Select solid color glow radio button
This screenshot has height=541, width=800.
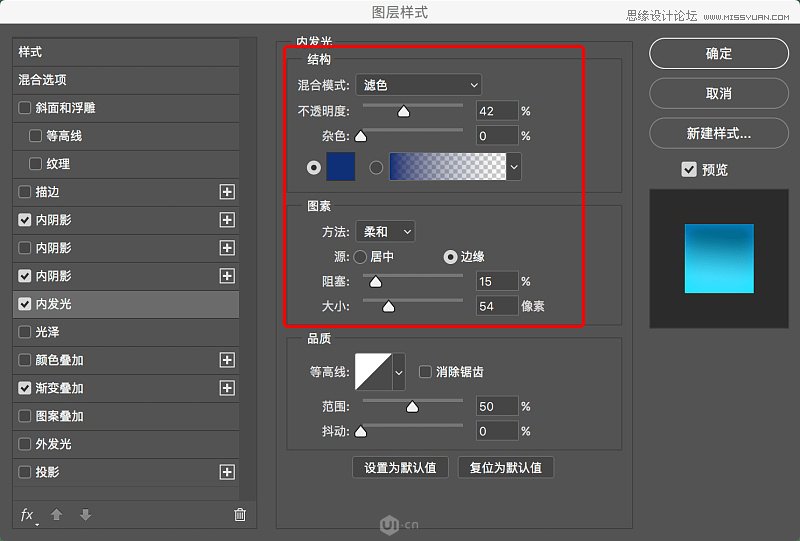314,167
